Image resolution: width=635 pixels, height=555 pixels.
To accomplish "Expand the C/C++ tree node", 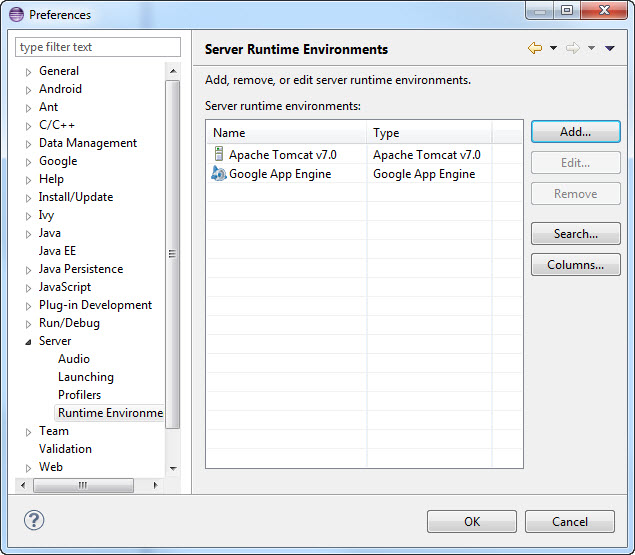I will point(28,126).
